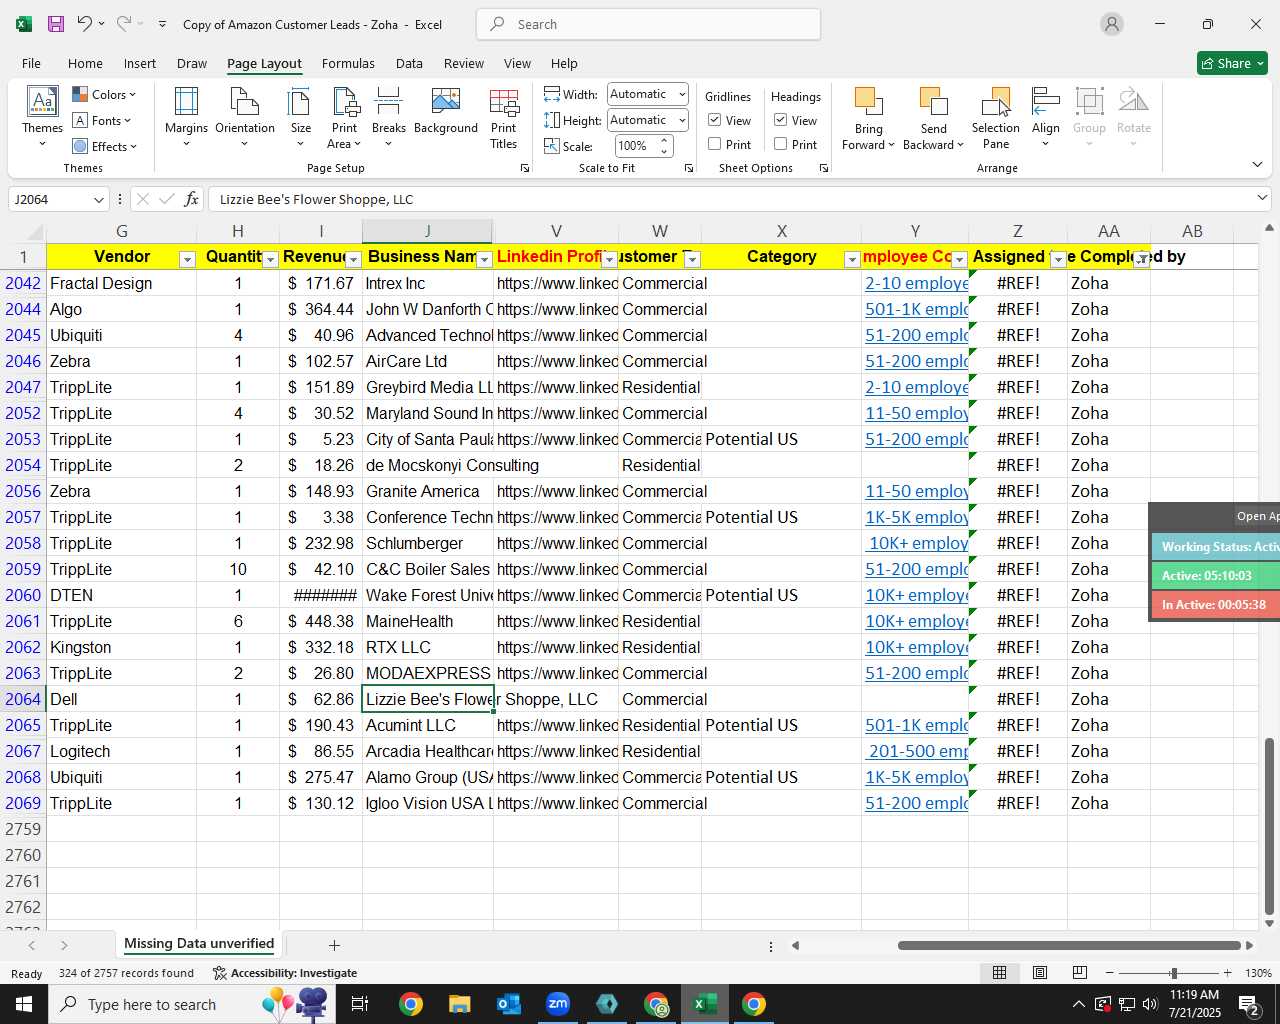
Task: Switch to Normal view in status bar
Action: pyautogui.click(x=999, y=973)
